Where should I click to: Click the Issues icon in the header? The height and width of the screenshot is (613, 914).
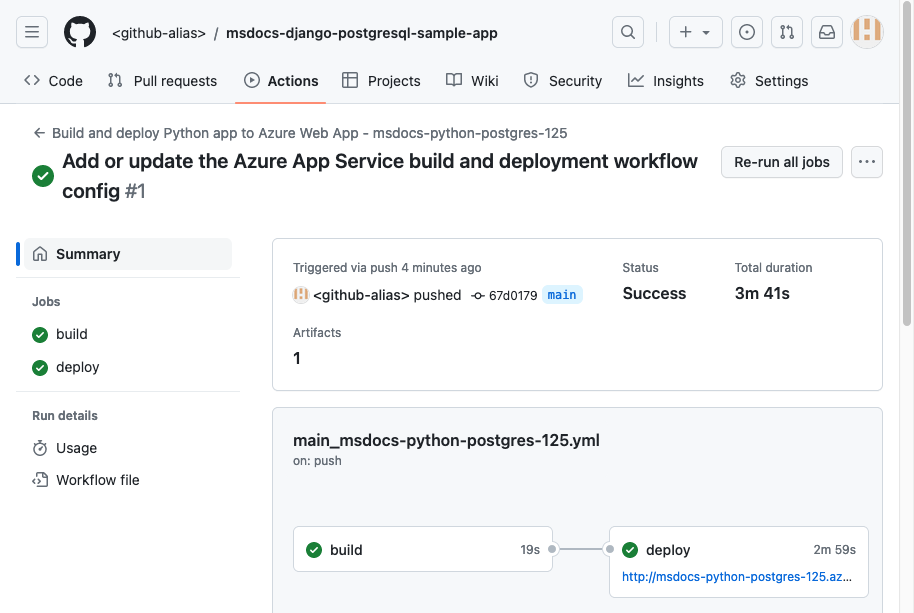(x=746, y=32)
